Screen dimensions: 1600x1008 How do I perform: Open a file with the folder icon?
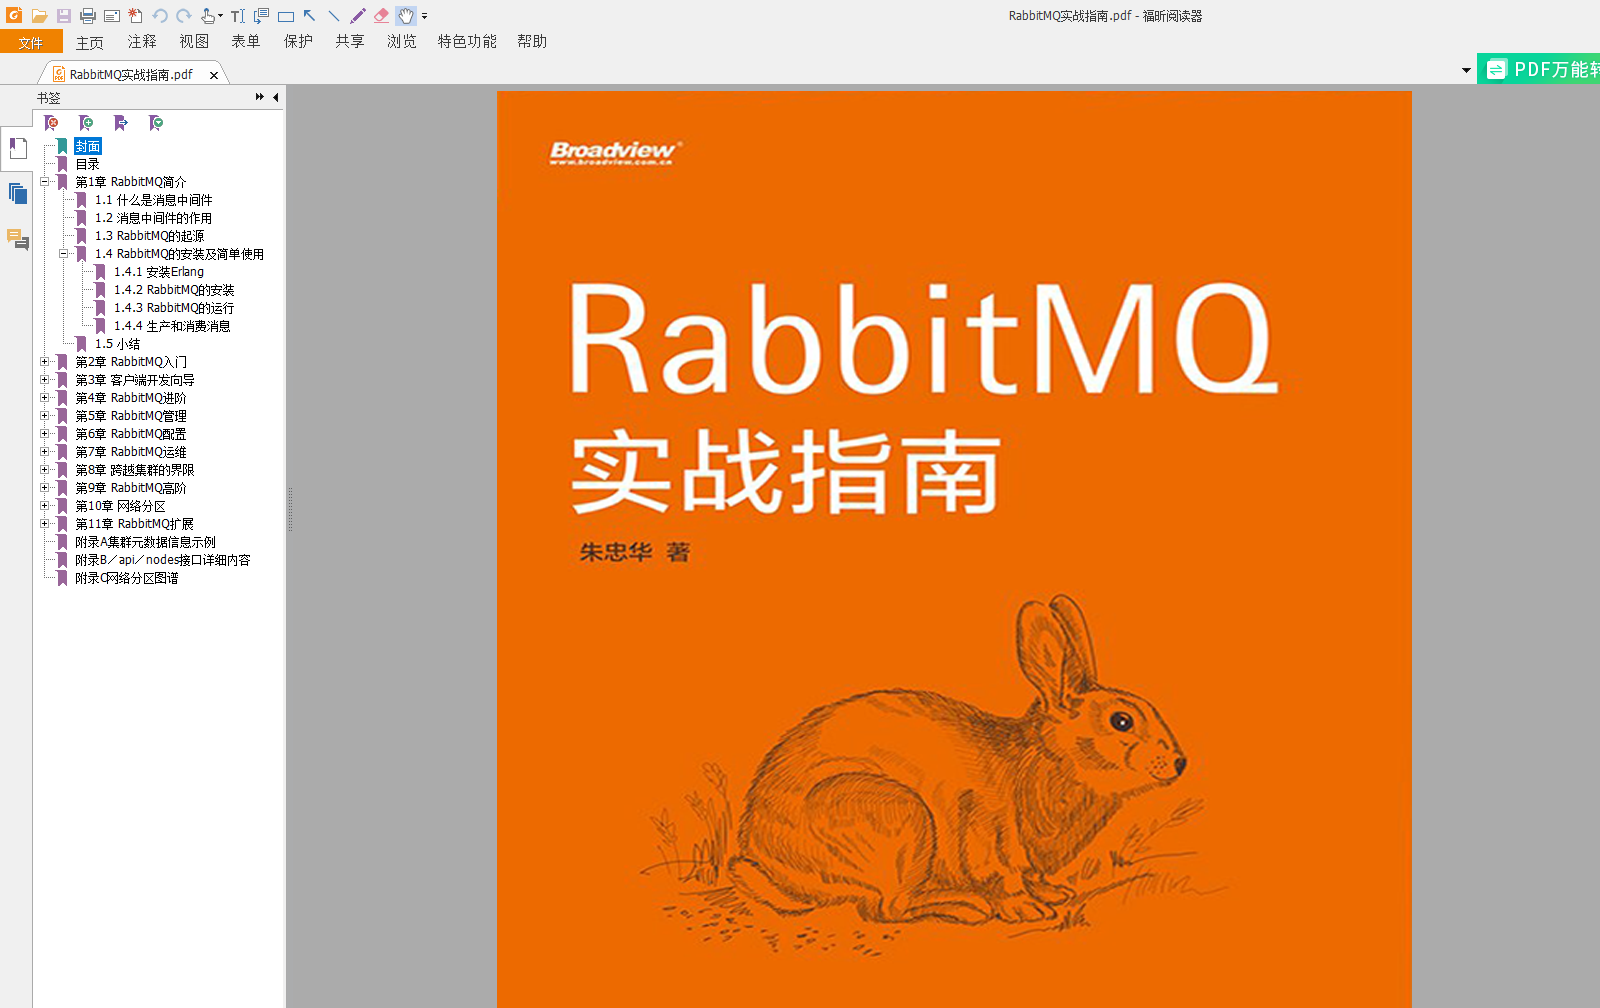tap(39, 16)
